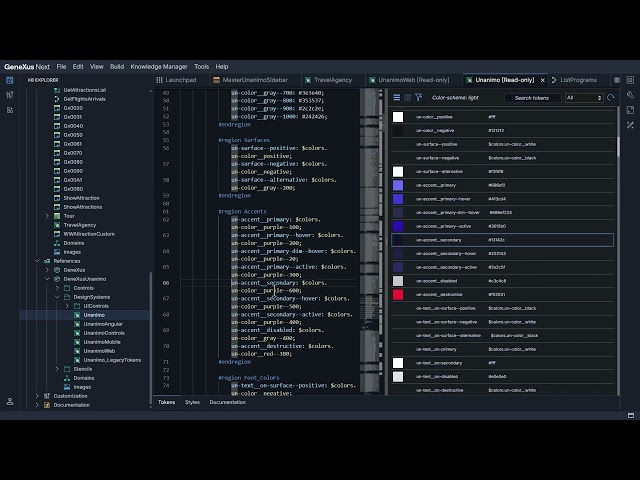
Task: Open the Knowledge Manager menu
Action: coord(159,67)
